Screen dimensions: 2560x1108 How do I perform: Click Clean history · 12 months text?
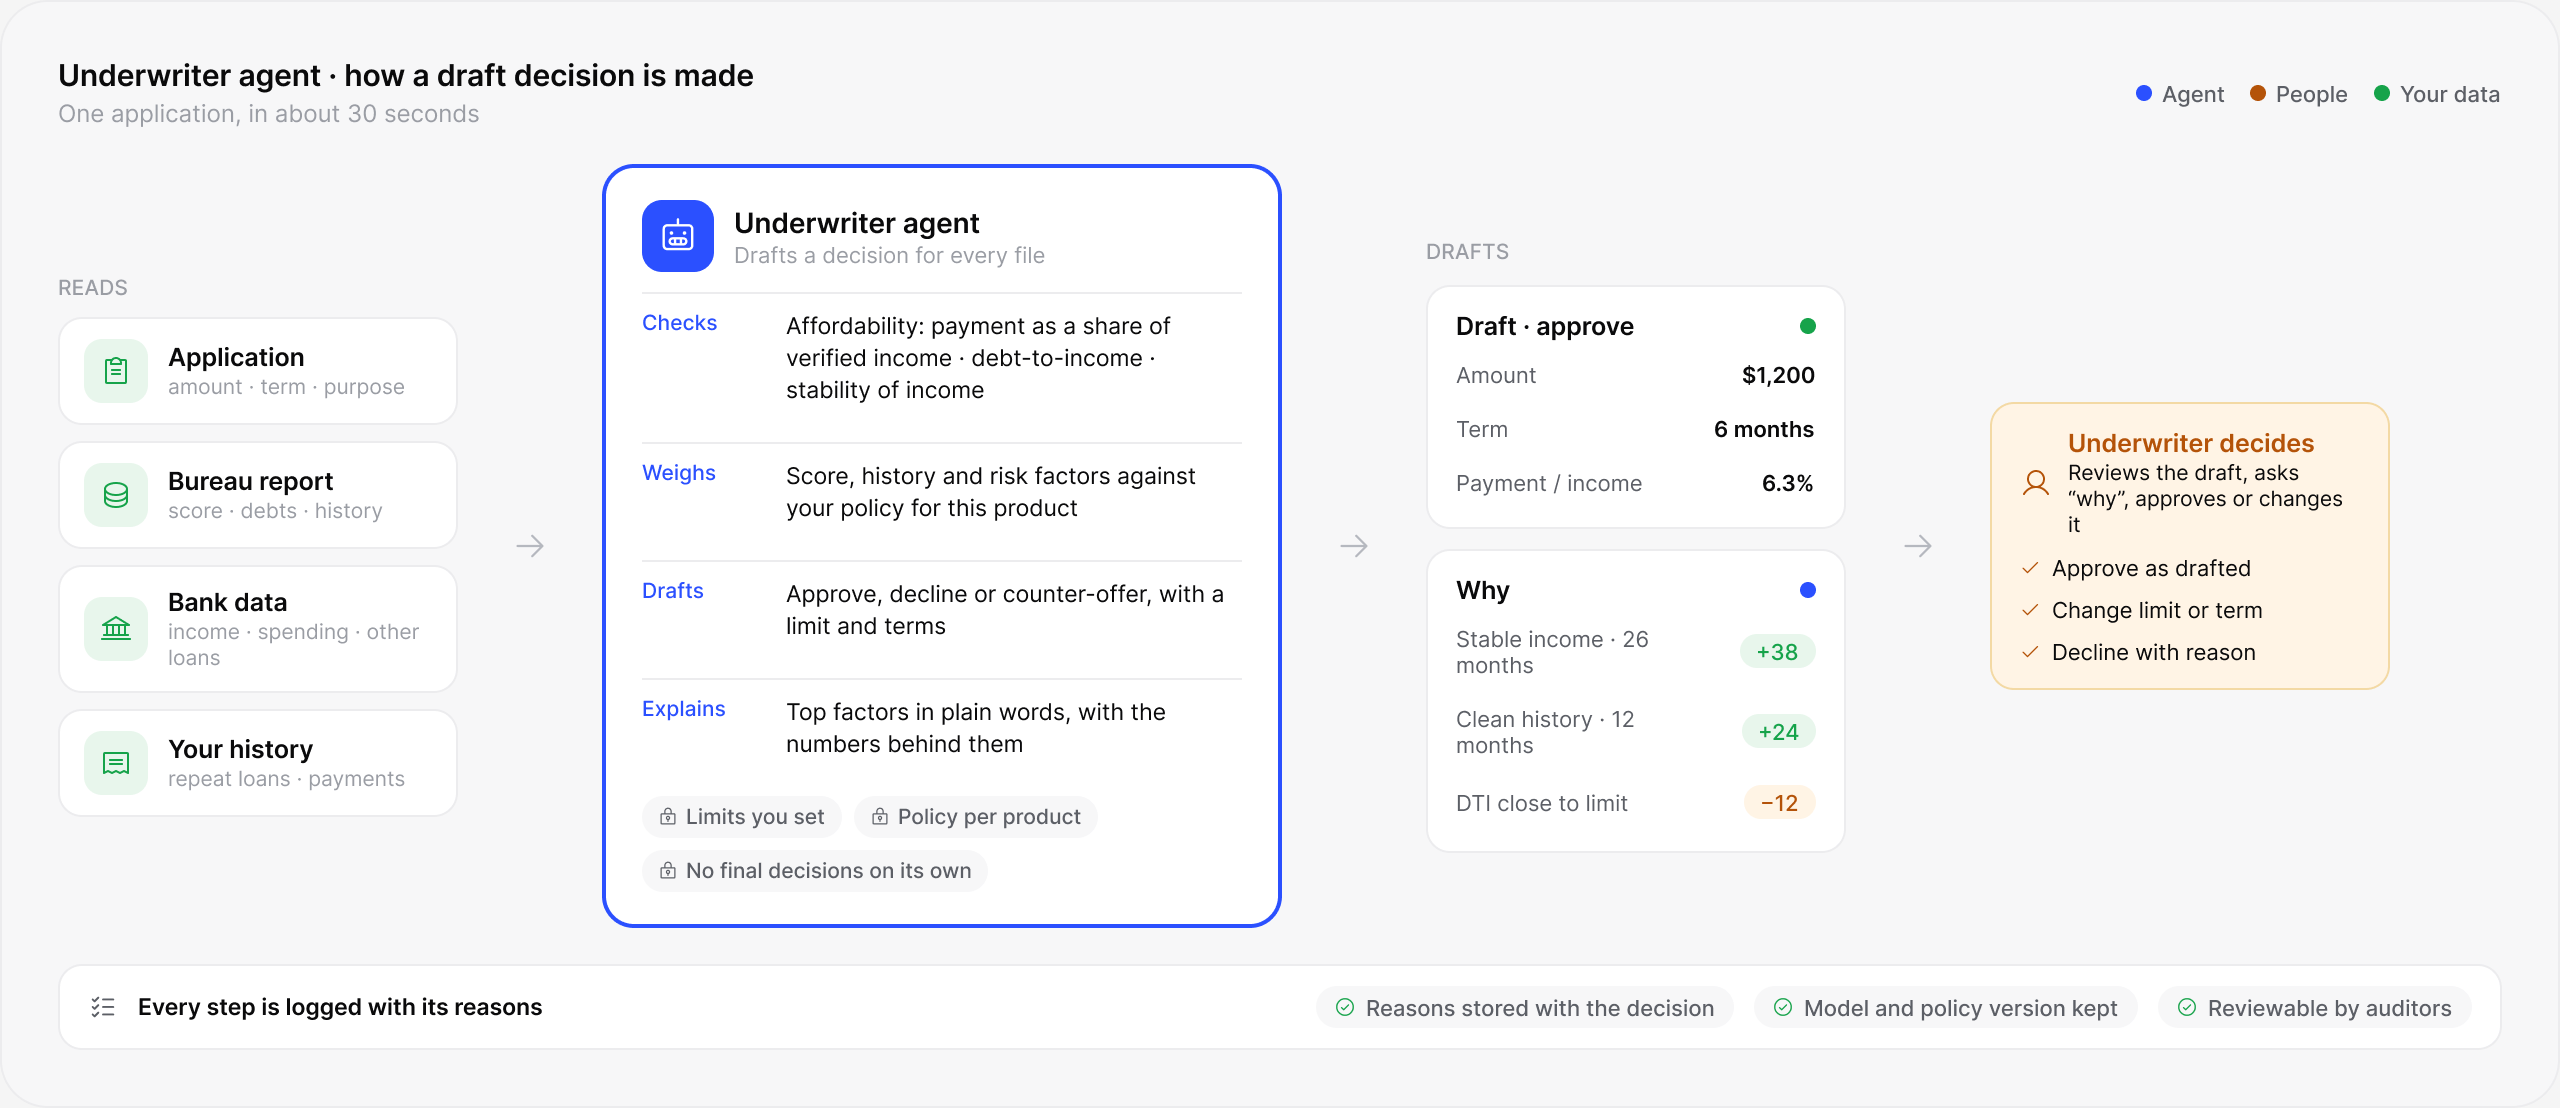[x=1545, y=732]
